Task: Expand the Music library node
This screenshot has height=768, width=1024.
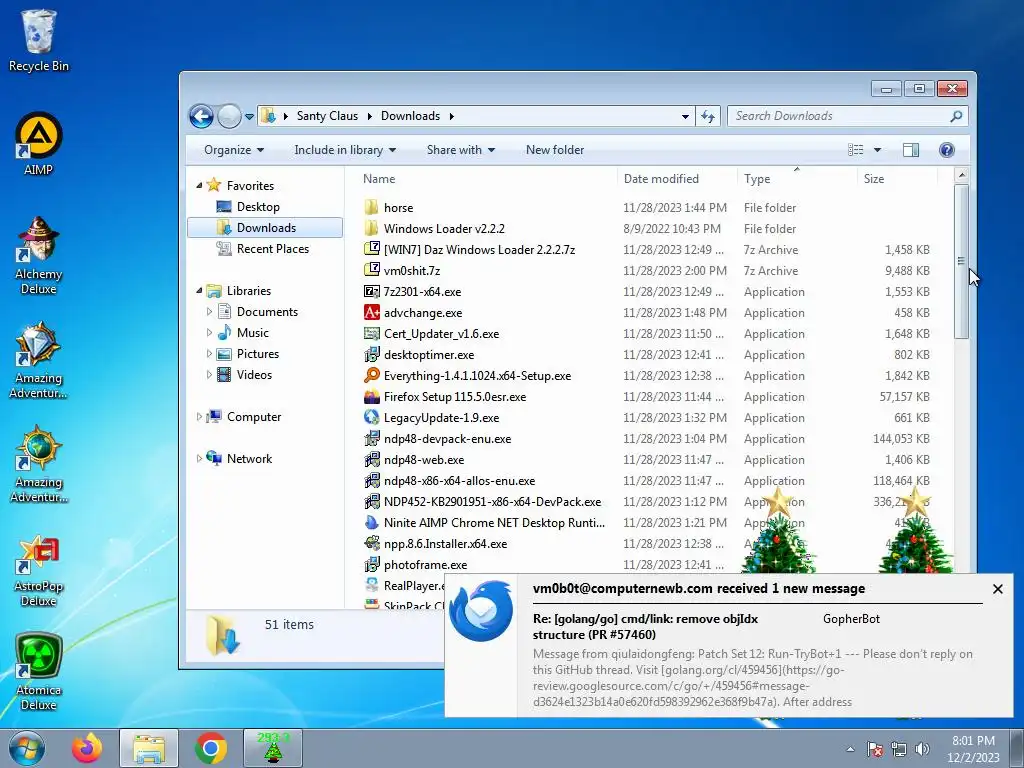Action: click(x=209, y=332)
